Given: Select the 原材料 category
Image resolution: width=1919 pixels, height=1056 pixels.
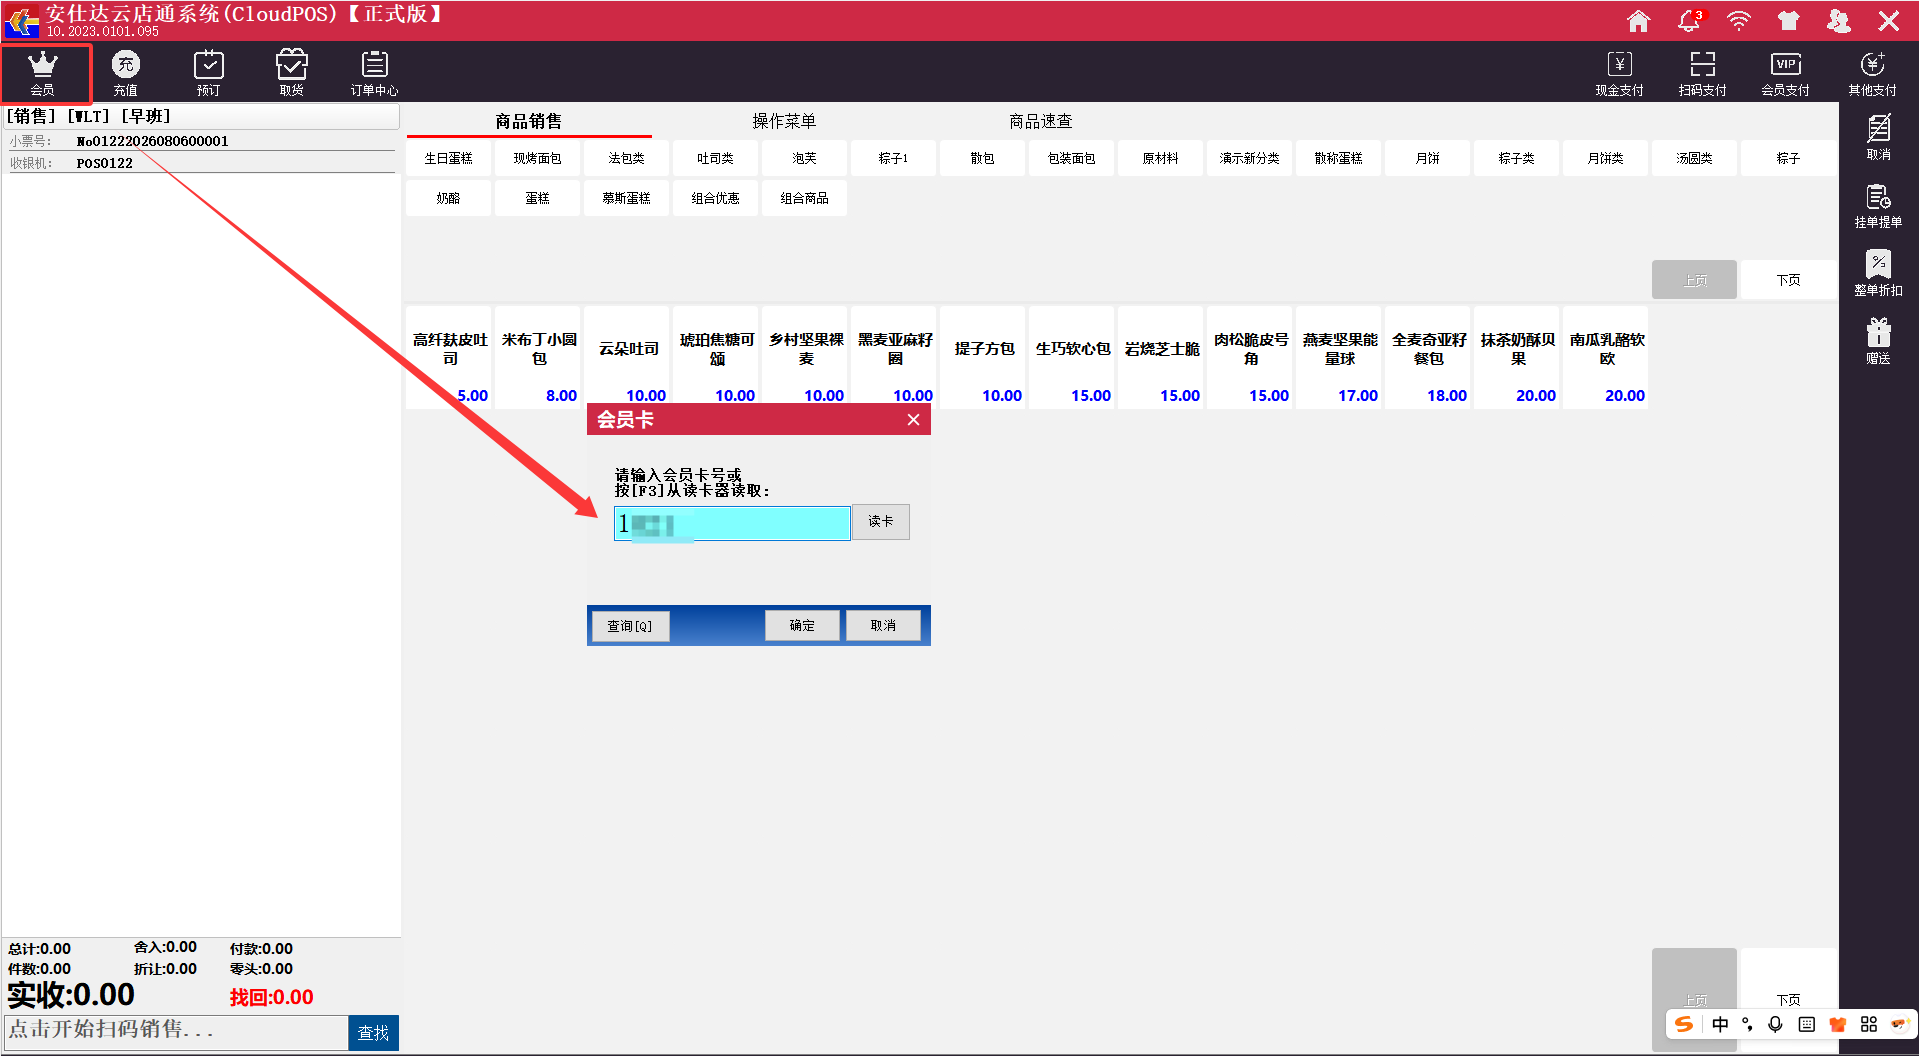Looking at the screenshot, I should [x=1160, y=158].
